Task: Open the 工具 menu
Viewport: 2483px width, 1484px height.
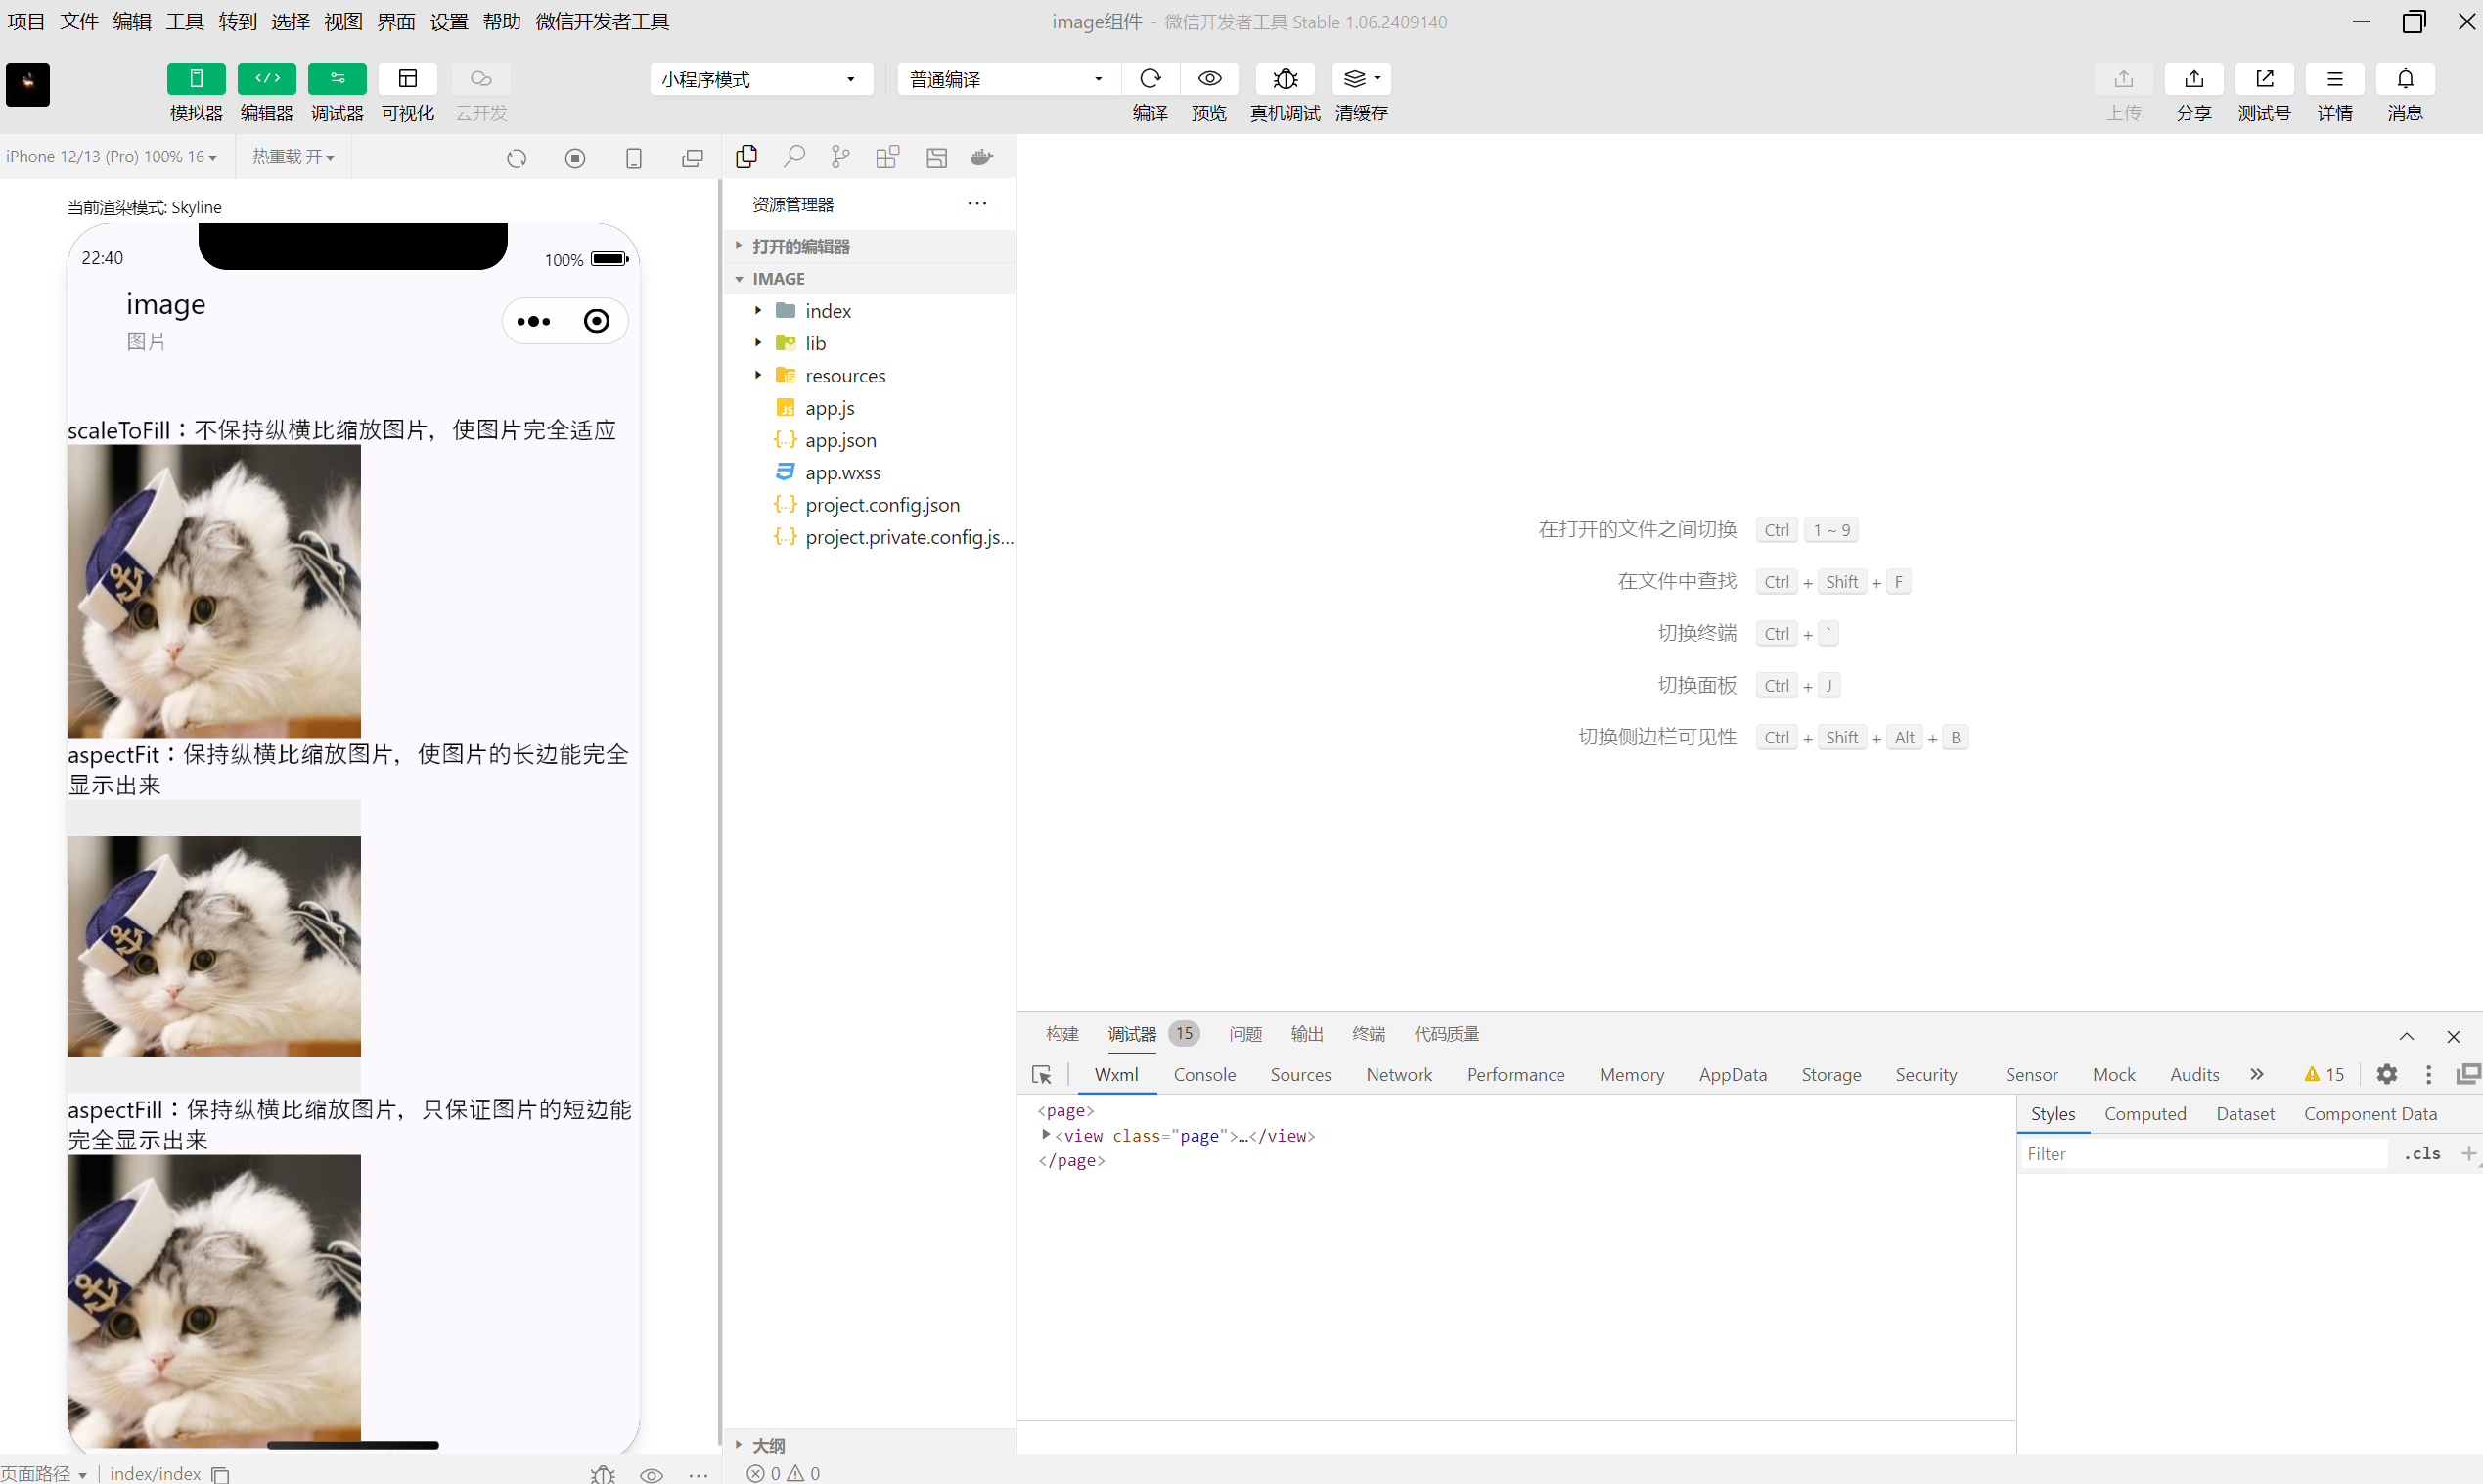Action: [184, 21]
